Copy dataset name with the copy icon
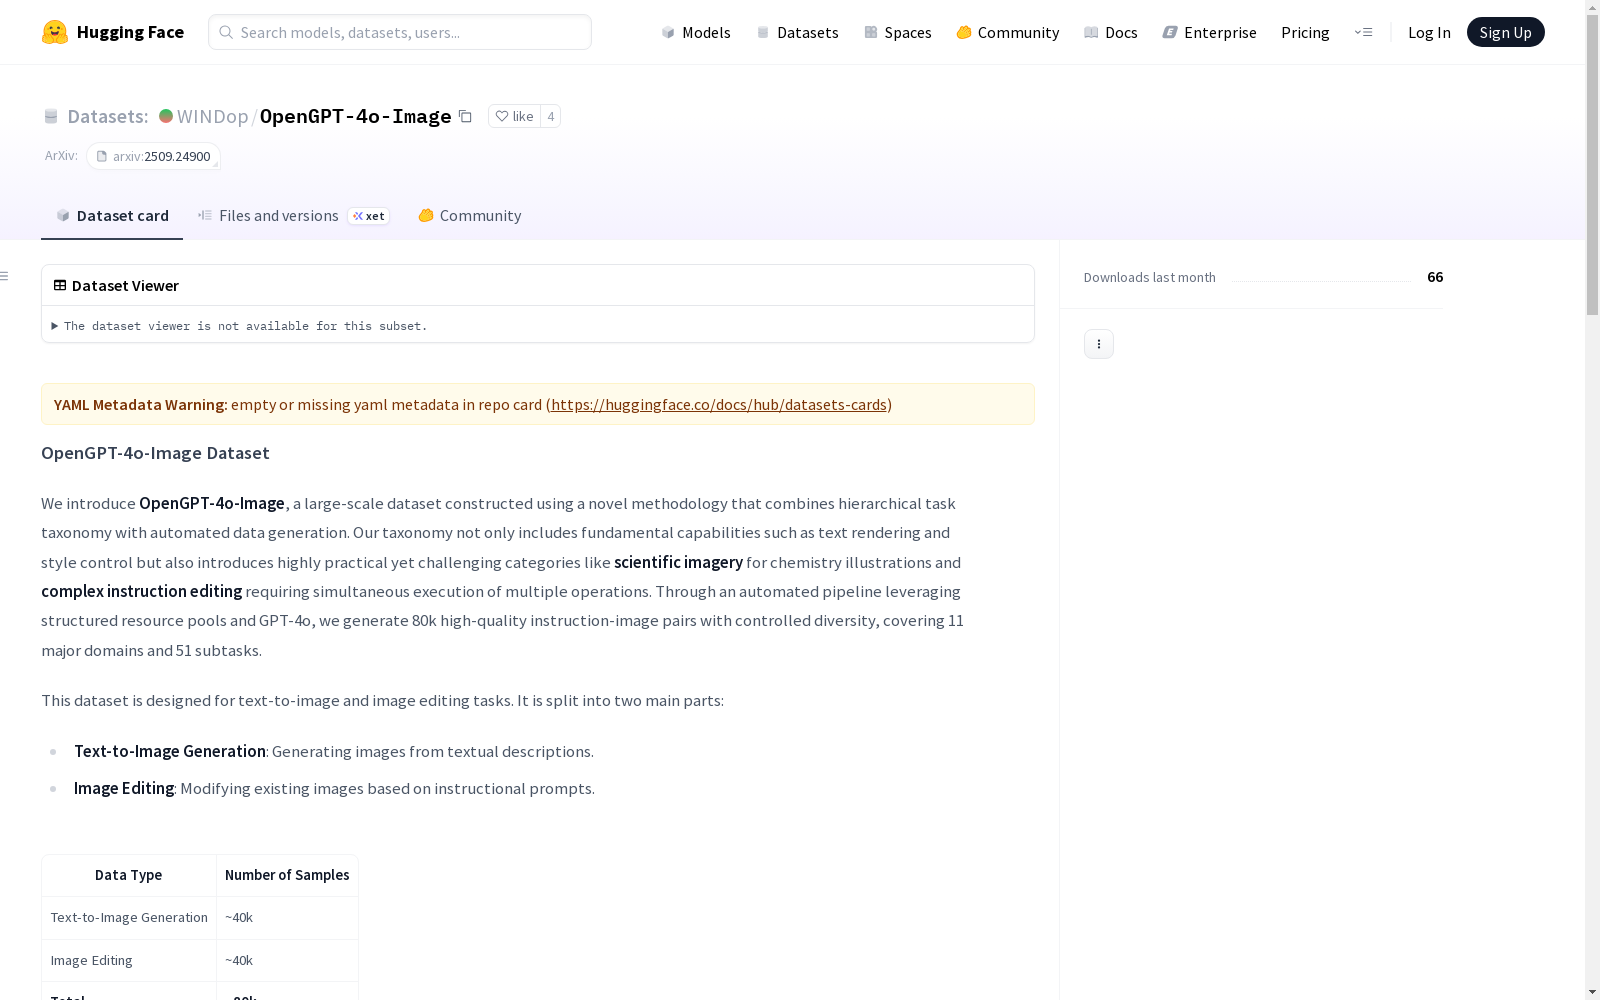 click(465, 116)
